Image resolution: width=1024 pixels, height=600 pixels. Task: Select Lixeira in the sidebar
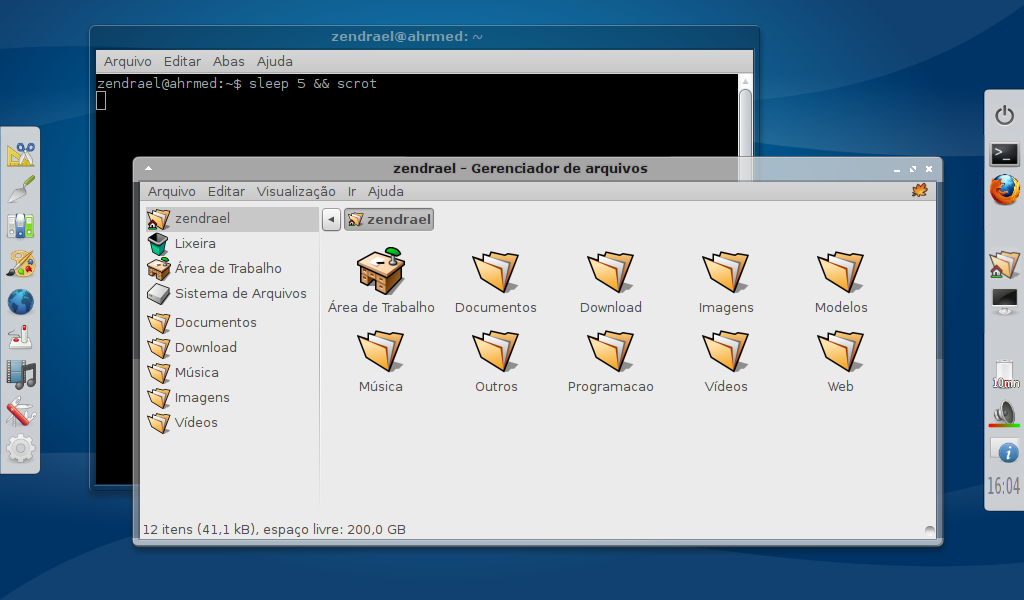pyautogui.click(x=194, y=243)
